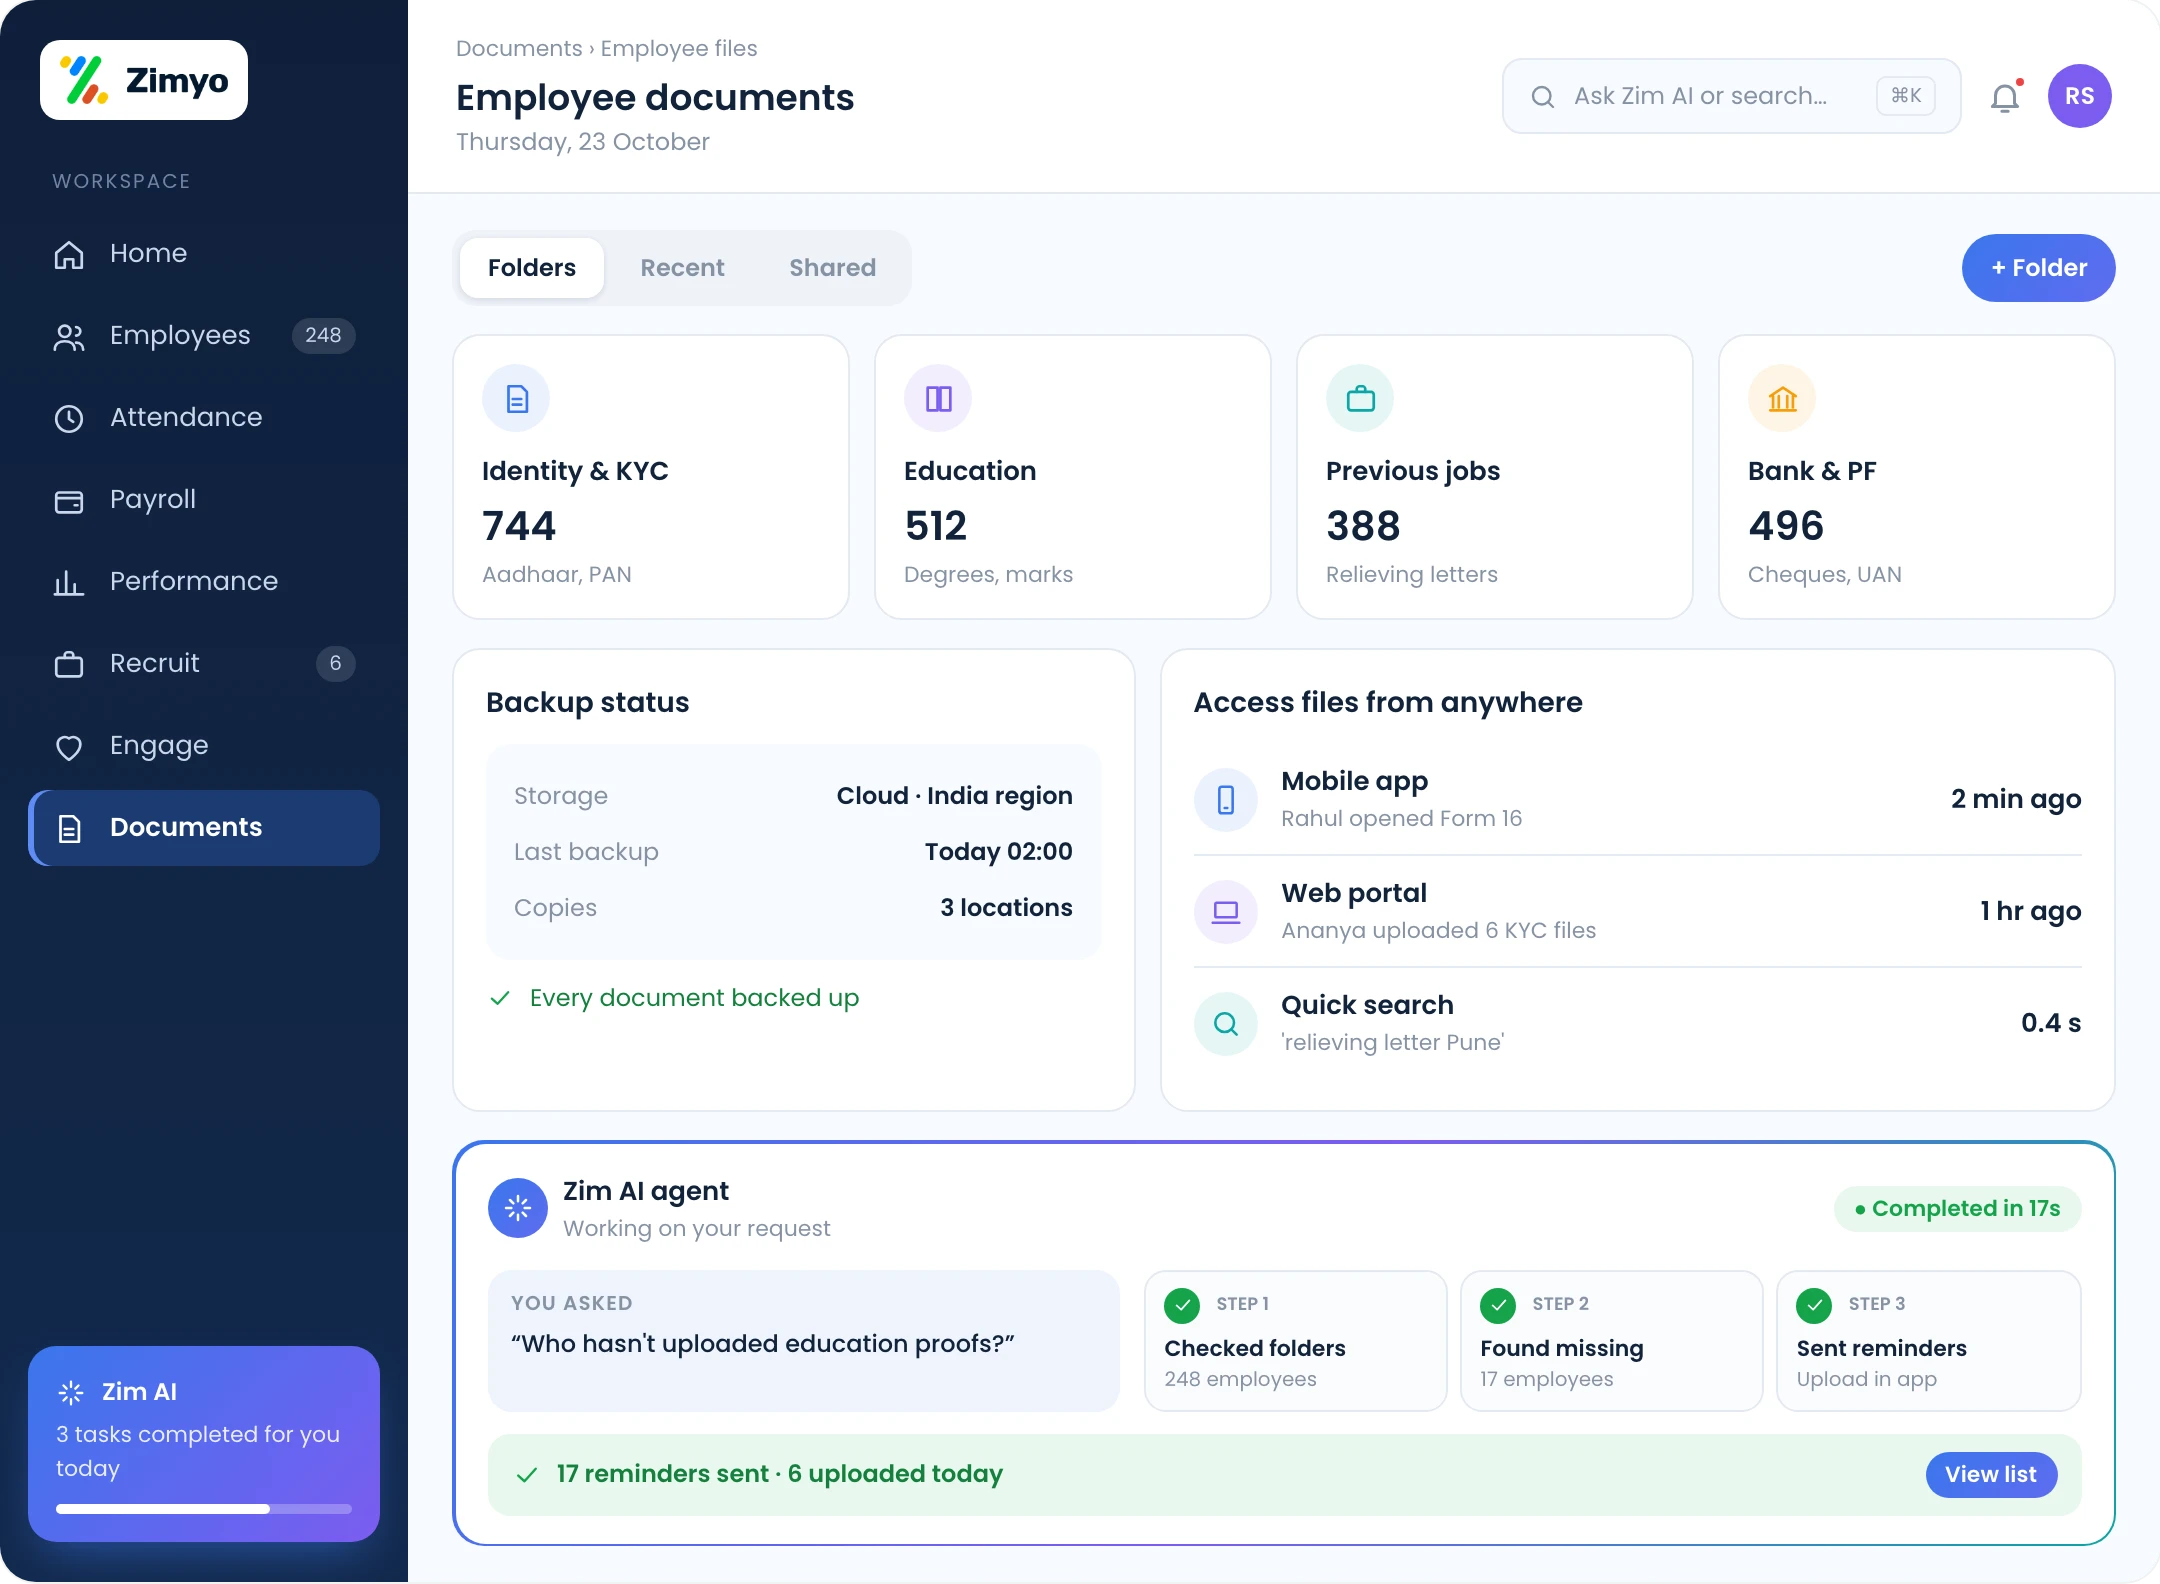The image size is (2160, 1584).
Task: Click the Step 2 green checkmark
Action: [x=1498, y=1304]
